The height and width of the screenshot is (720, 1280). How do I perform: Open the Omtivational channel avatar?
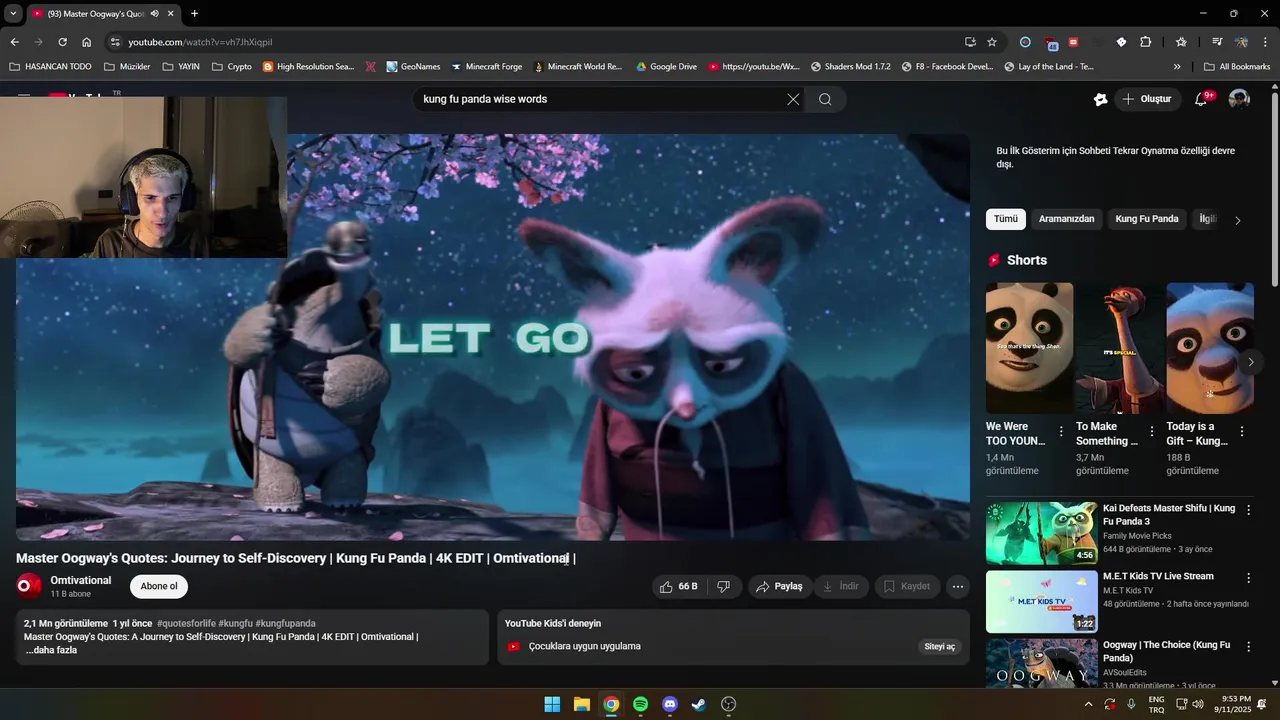click(x=29, y=586)
